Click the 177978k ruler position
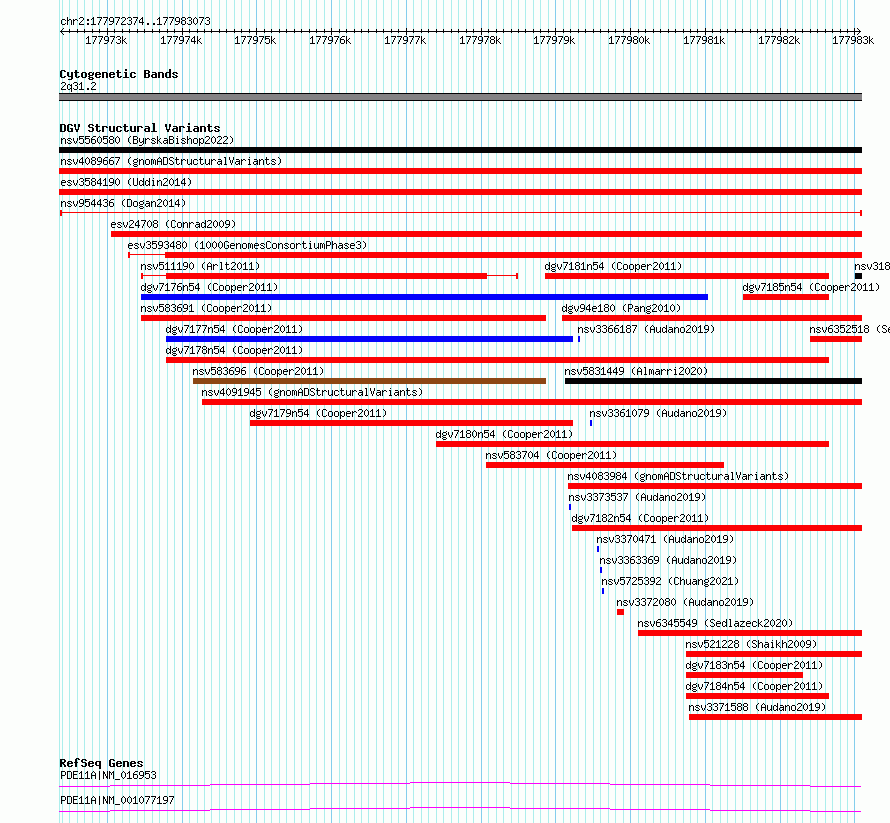 [x=480, y=40]
